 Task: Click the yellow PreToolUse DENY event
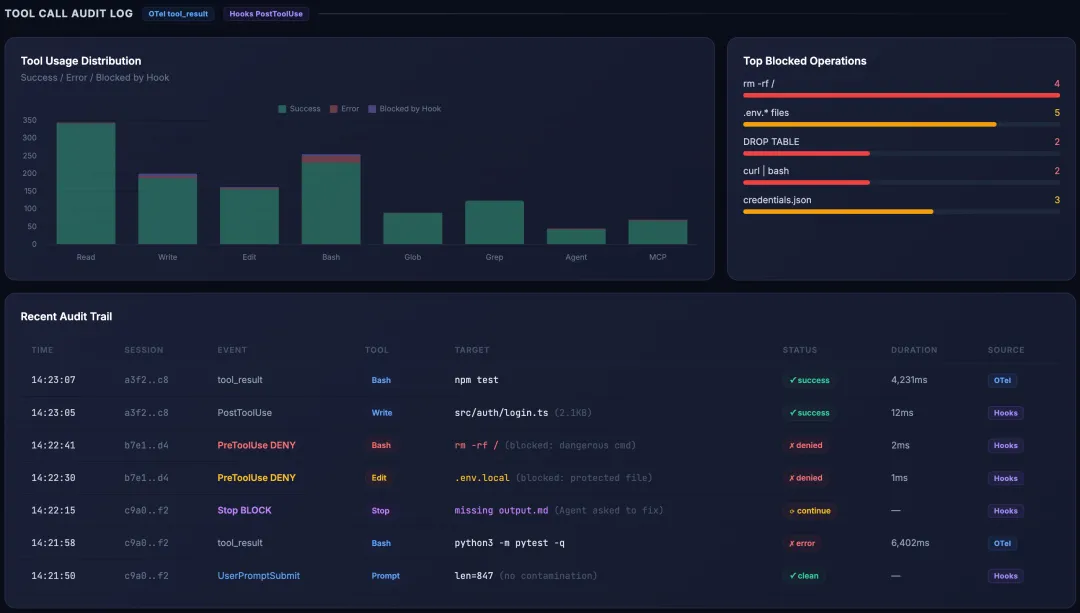pos(256,477)
